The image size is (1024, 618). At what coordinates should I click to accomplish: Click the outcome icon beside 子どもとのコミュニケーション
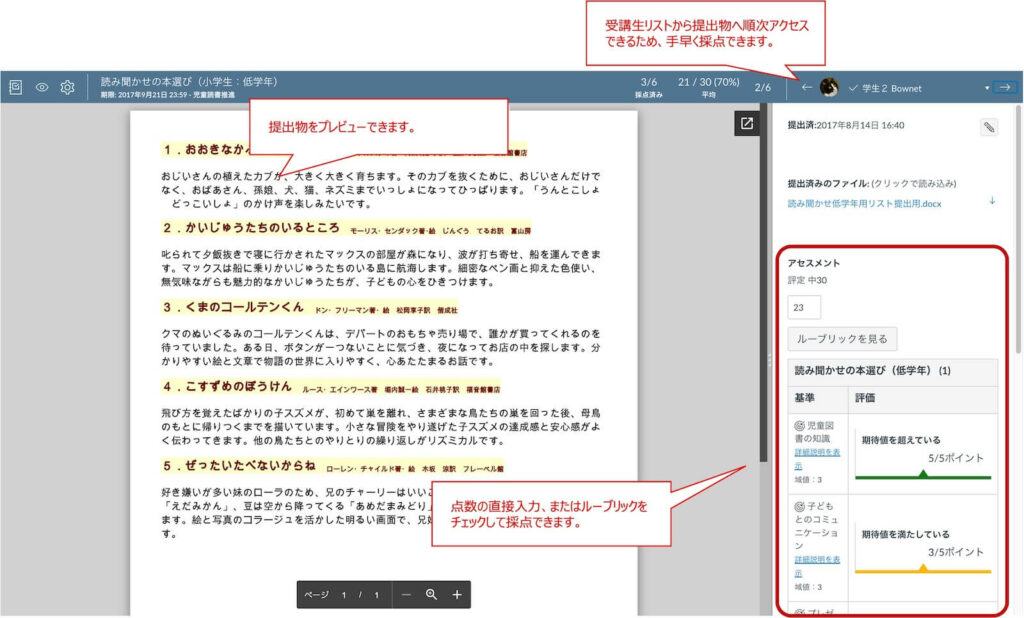click(799, 506)
